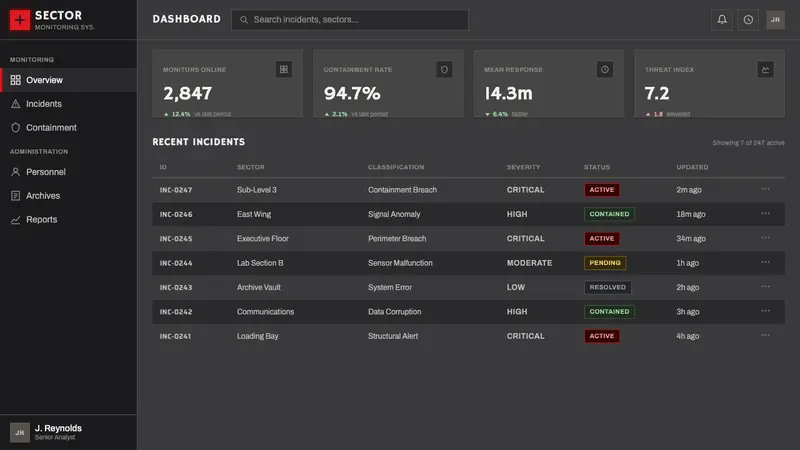Click the Mean Response clock icon

pyautogui.click(x=605, y=69)
